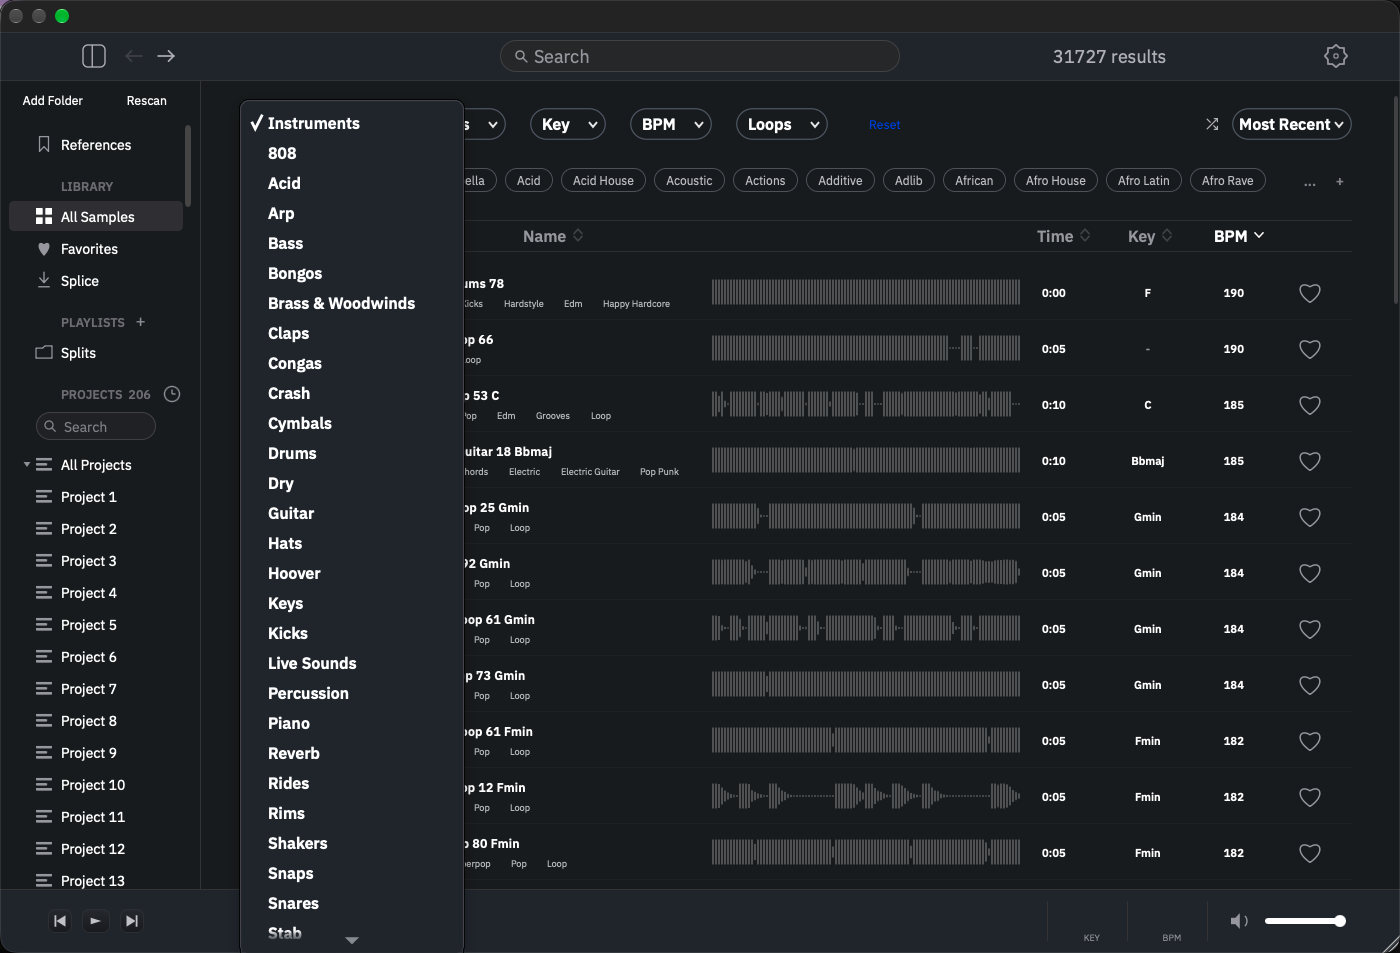1400x953 pixels.
Task: Open the Most Recent sort dropdown
Action: click(1292, 124)
